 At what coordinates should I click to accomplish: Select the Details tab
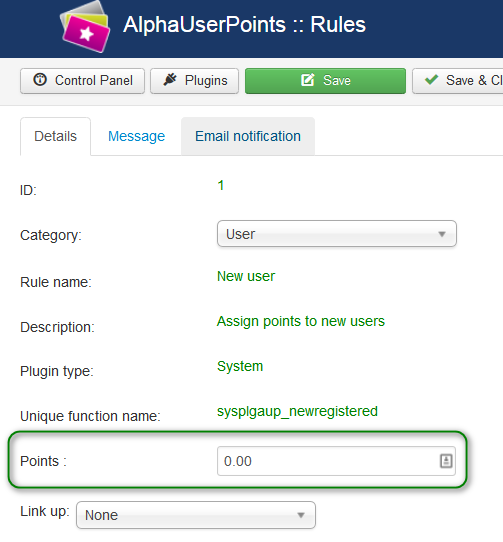(56, 137)
